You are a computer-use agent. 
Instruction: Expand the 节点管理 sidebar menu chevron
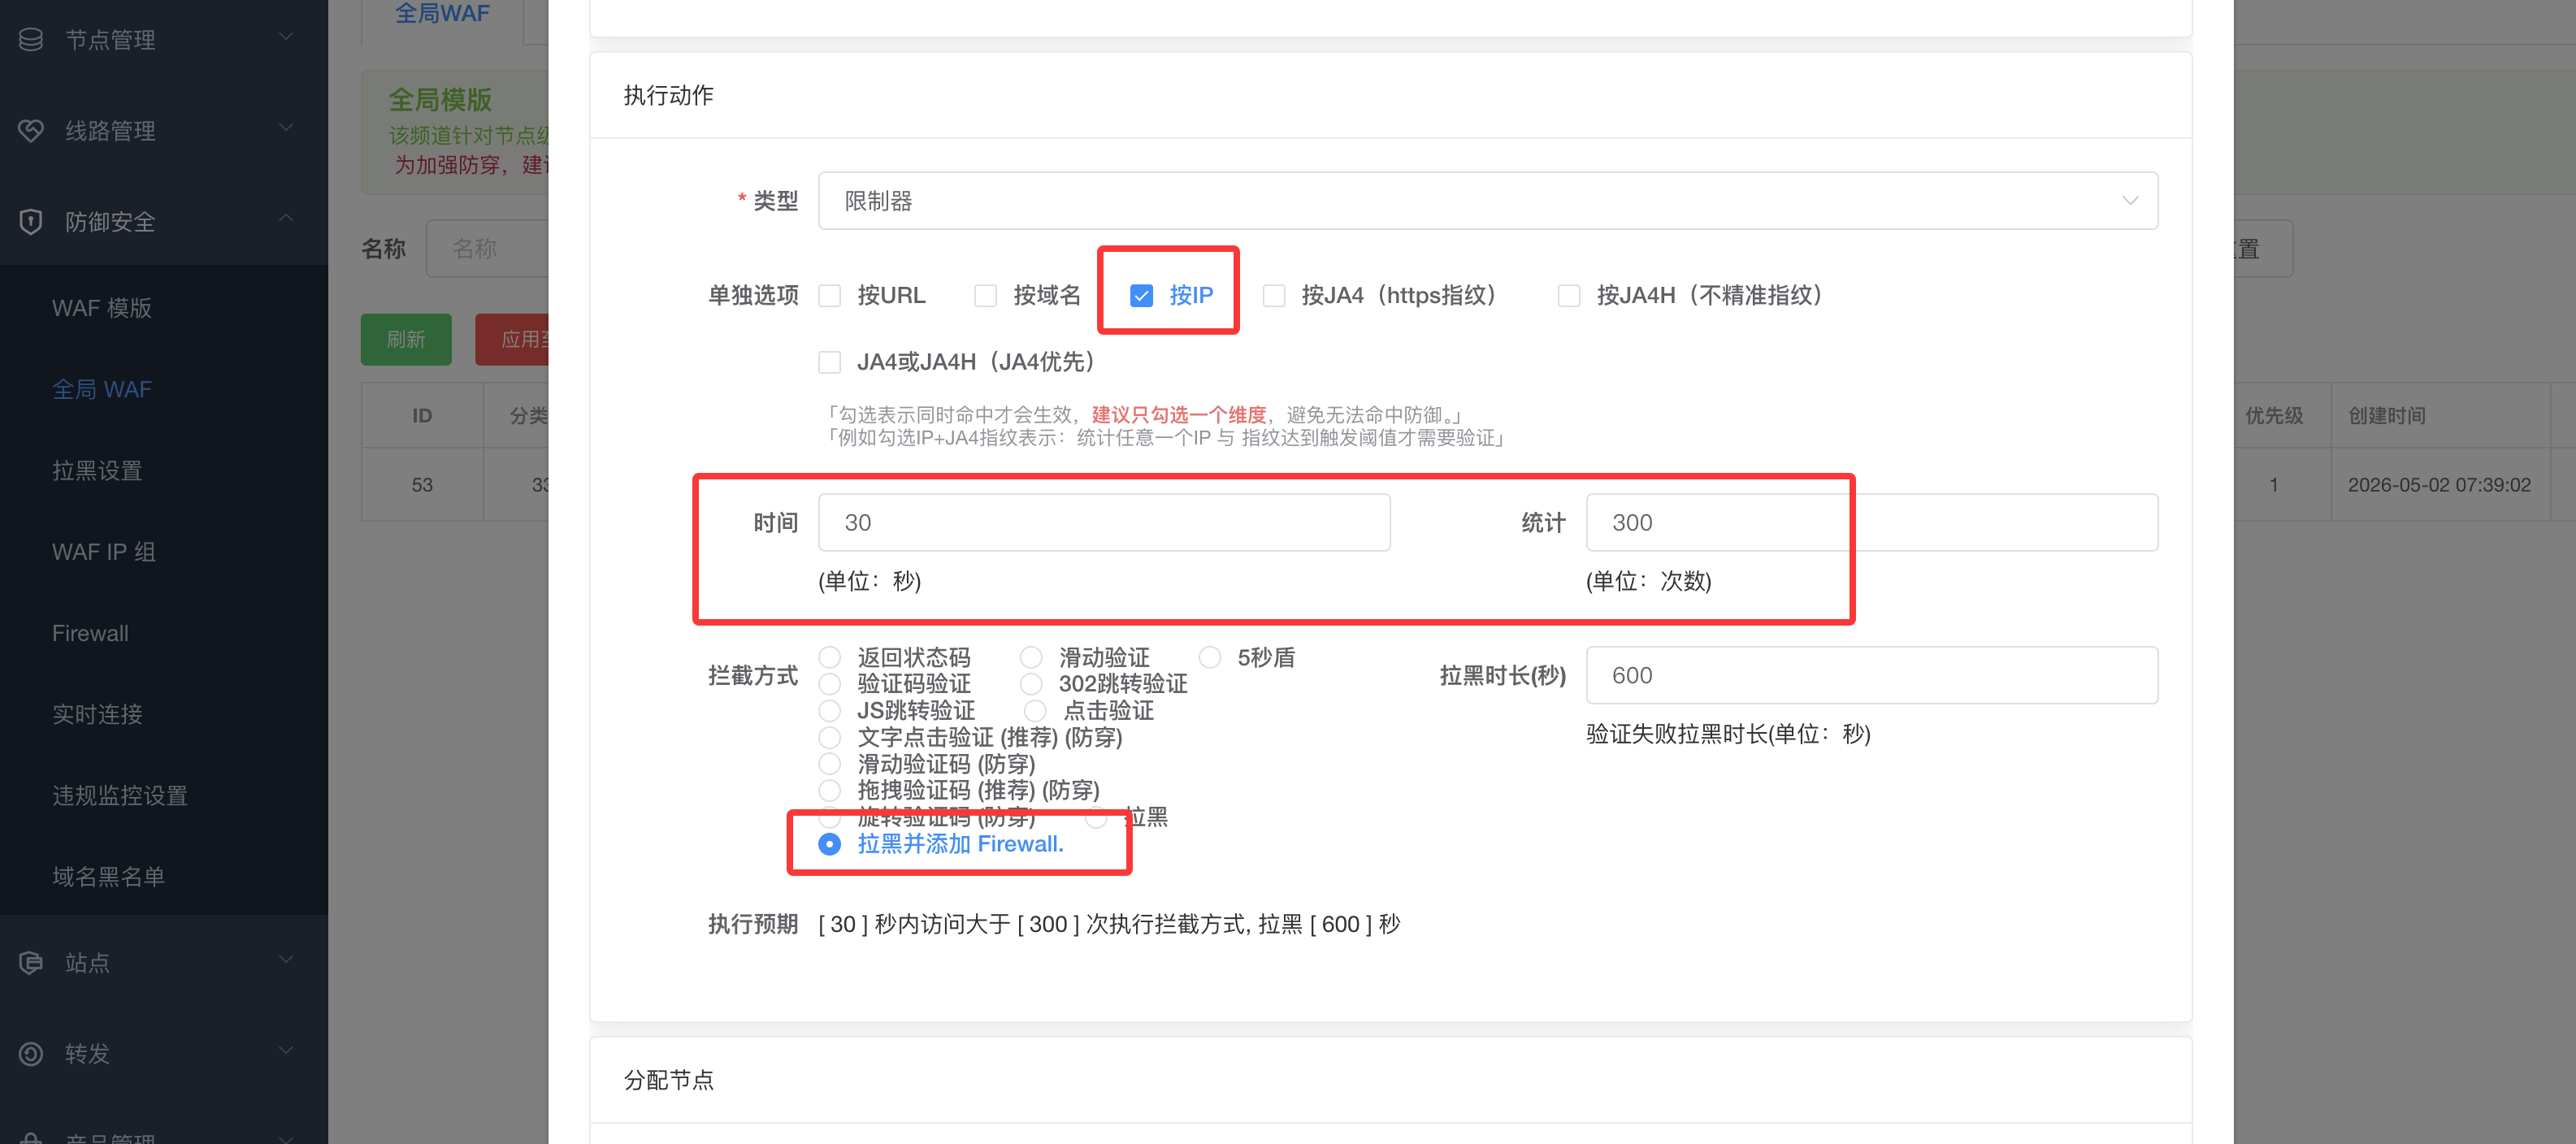point(286,37)
